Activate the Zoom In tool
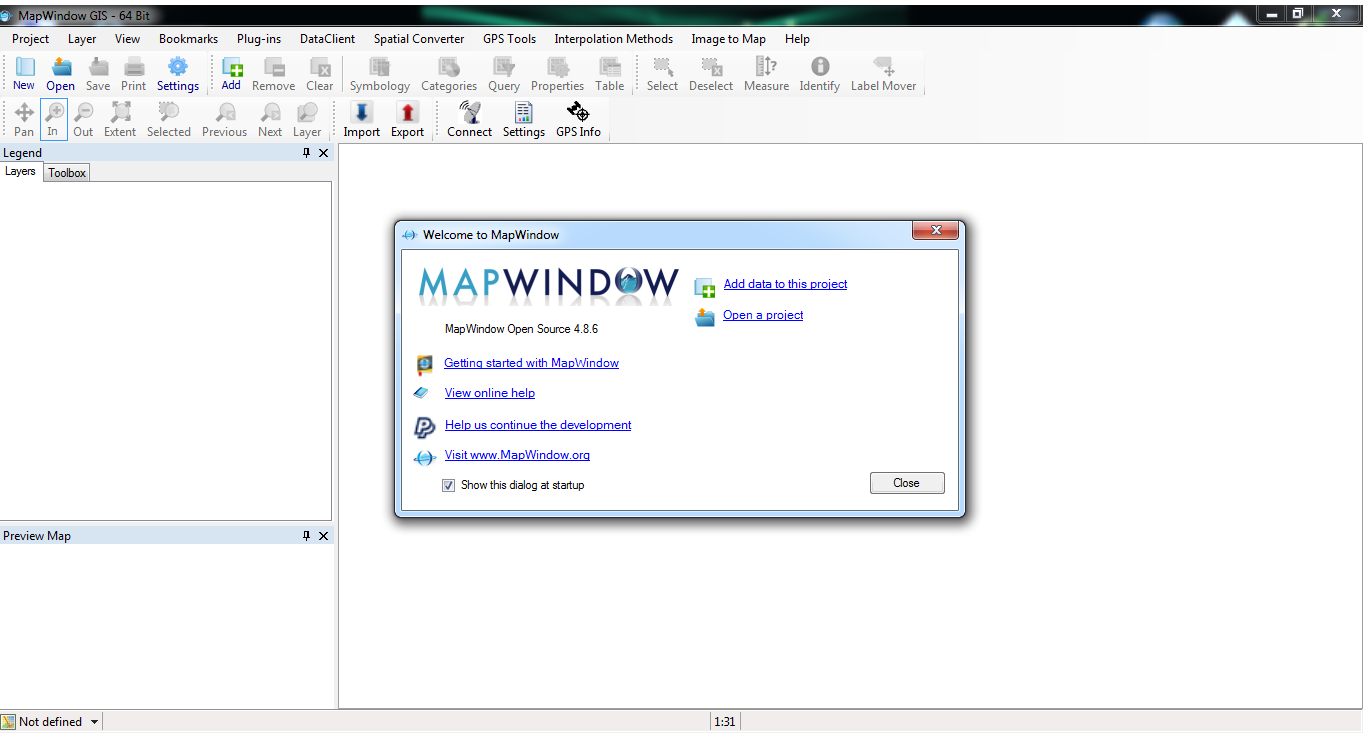This screenshot has width=1366, height=735. click(x=53, y=119)
